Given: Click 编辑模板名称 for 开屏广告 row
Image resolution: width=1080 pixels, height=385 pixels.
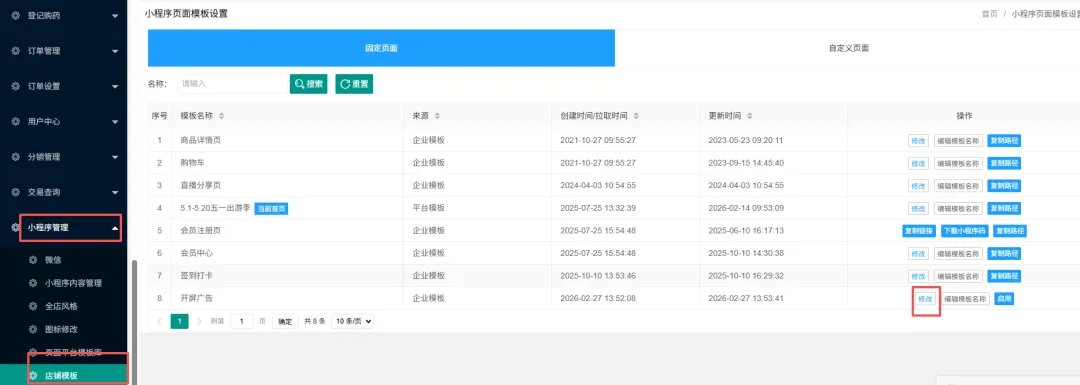Looking at the screenshot, I should 965,299.
